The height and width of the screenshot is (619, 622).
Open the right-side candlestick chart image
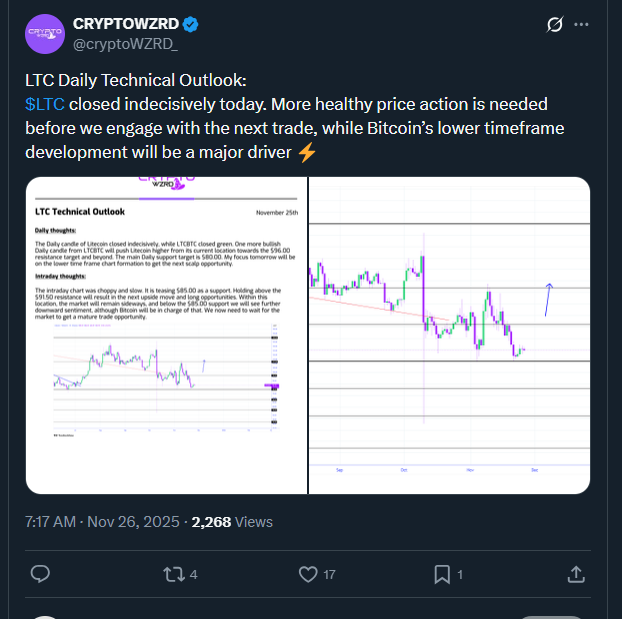[449, 335]
